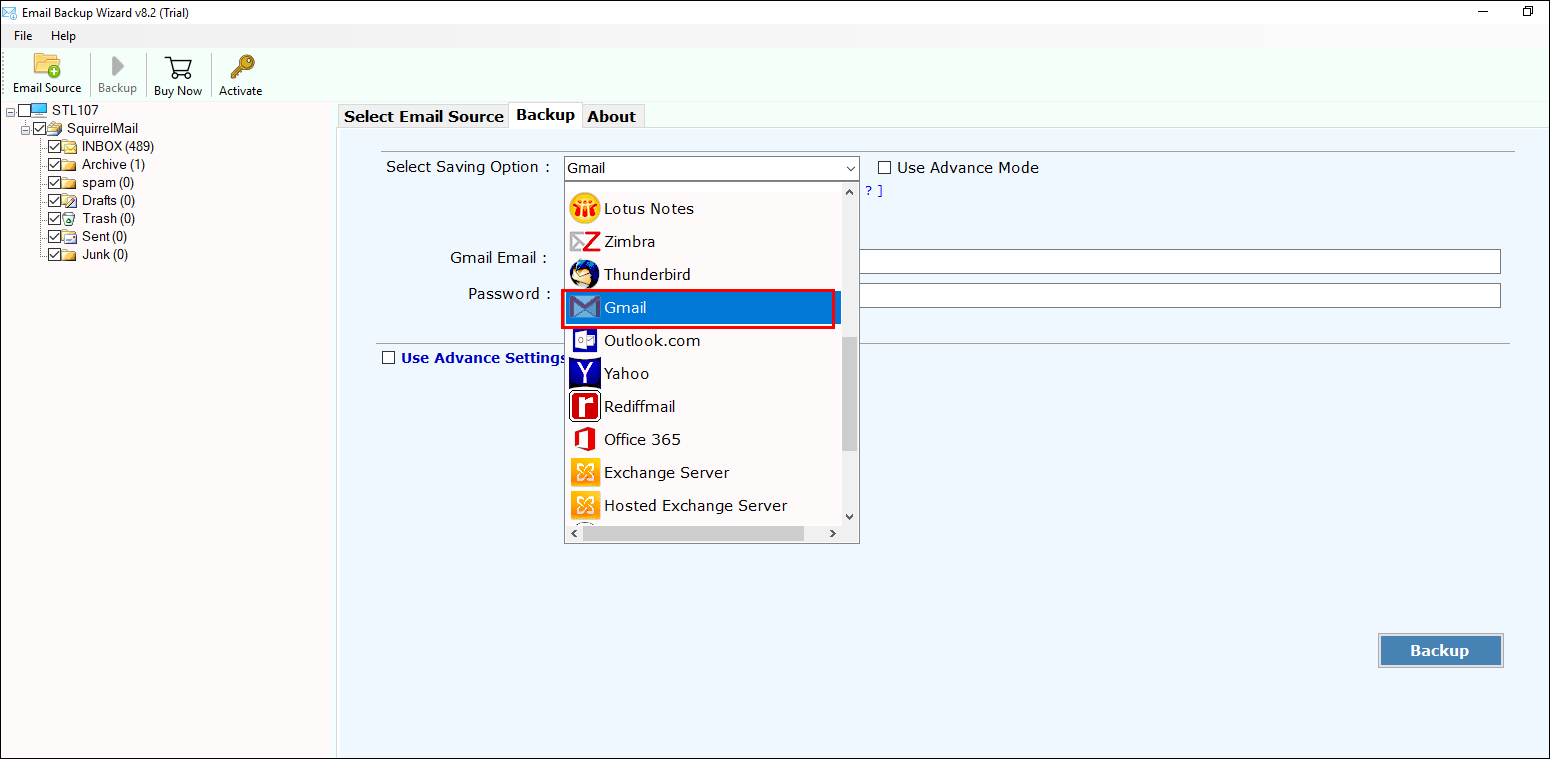Click the Sent folder icon

tap(70, 236)
